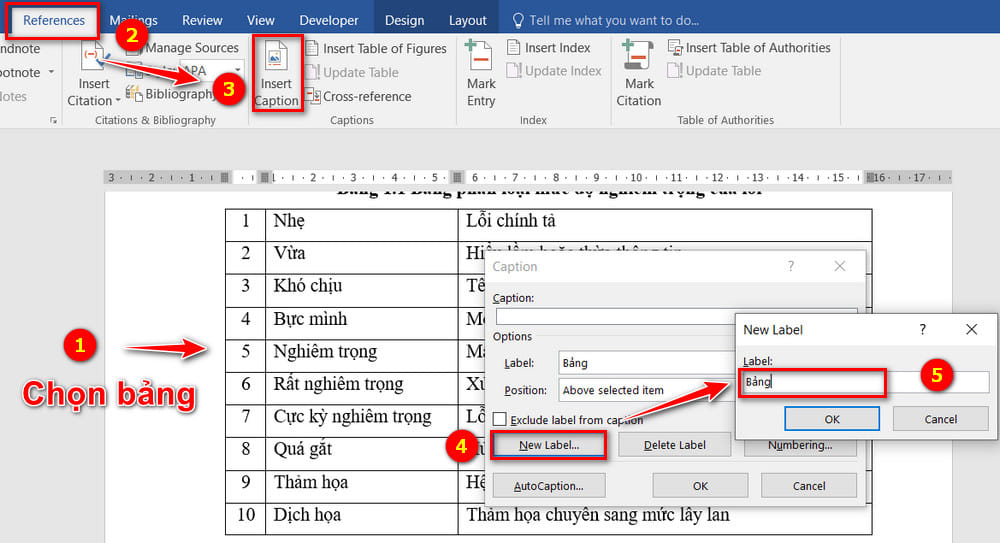This screenshot has width=1000, height=543.
Task: Click the Update Index icon
Action: click(x=513, y=70)
